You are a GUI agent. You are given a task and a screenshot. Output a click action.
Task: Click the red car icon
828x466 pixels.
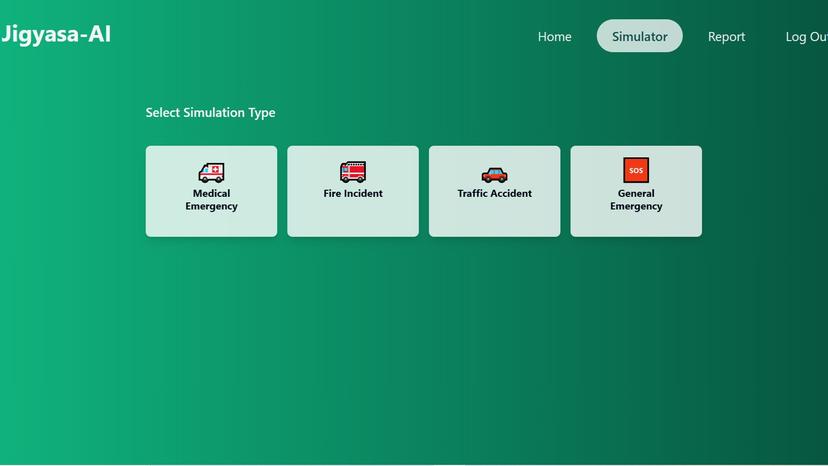pyautogui.click(x=494, y=175)
